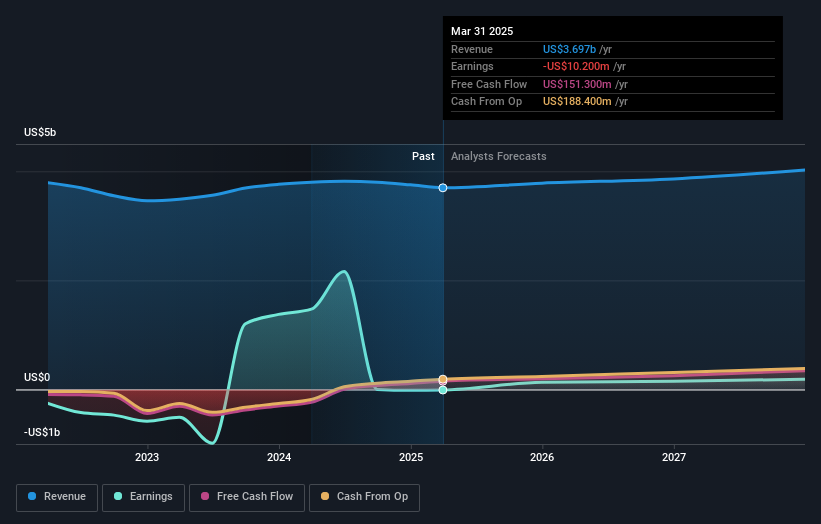Image resolution: width=821 pixels, height=524 pixels.
Task: Click the 2023 x-axis label
Action: pyautogui.click(x=147, y=458)
